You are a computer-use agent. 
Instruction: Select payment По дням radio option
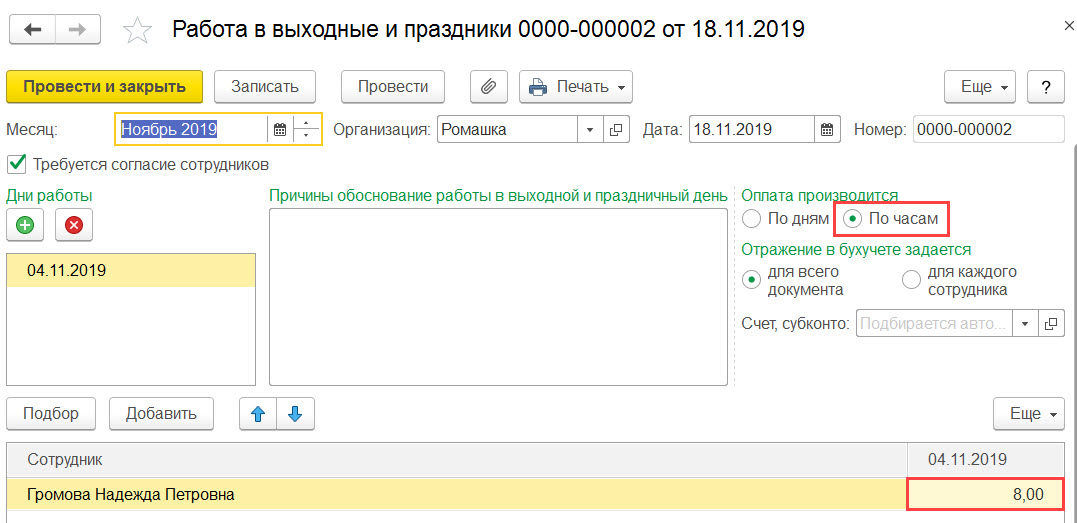(x=752, y=219)
